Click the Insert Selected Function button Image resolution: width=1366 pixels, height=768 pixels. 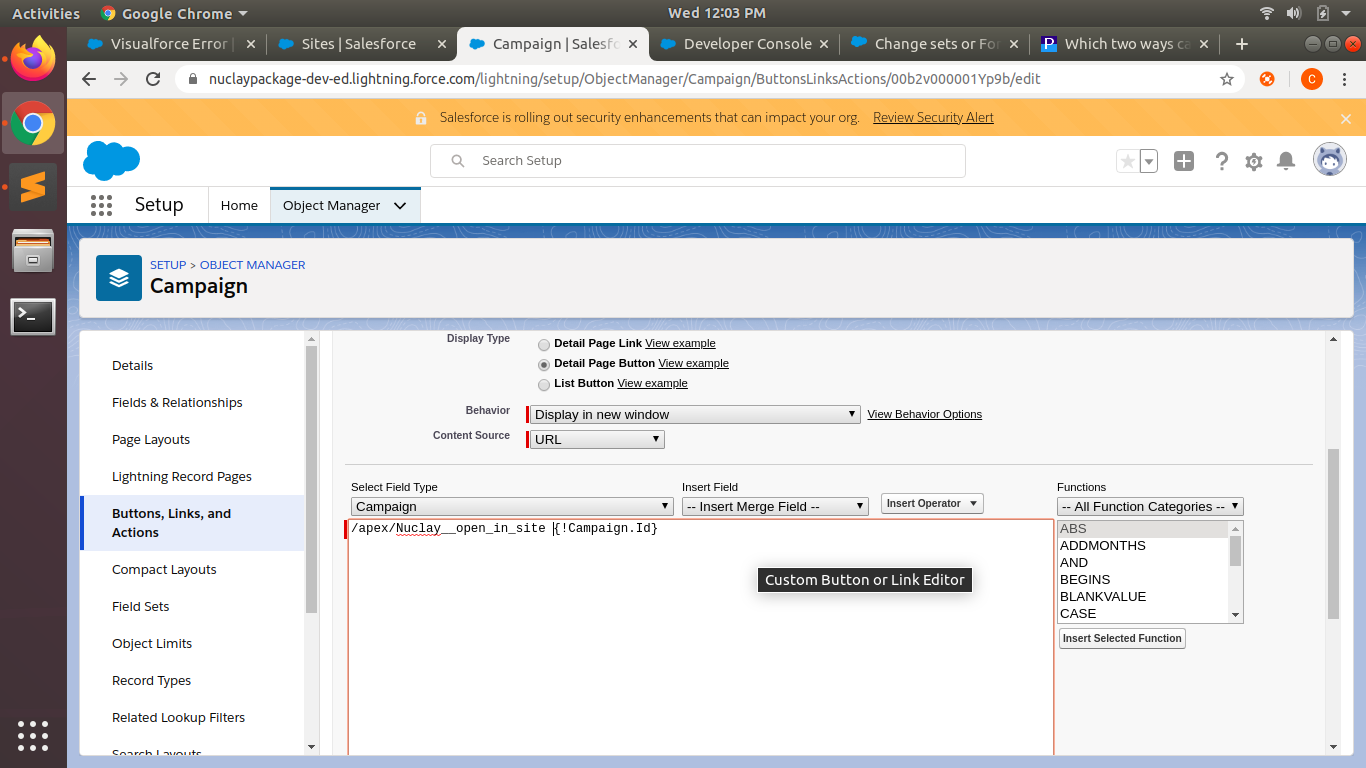tap(1121, 638)
